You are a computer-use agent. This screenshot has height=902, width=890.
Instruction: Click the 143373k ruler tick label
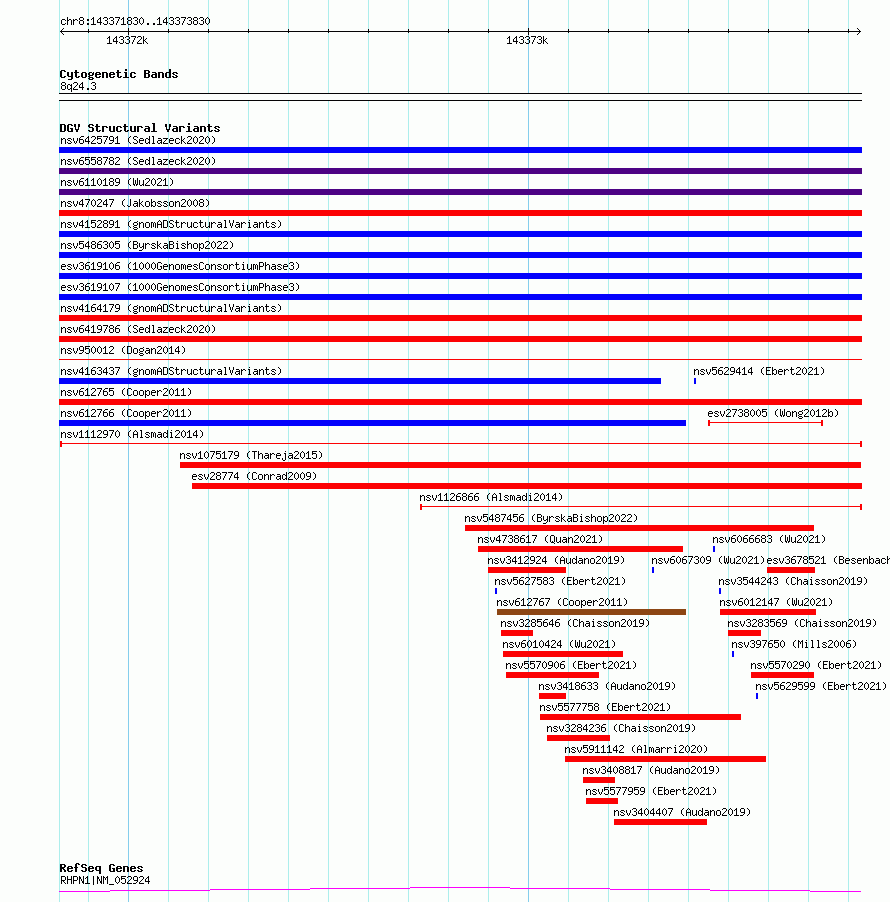527,41
